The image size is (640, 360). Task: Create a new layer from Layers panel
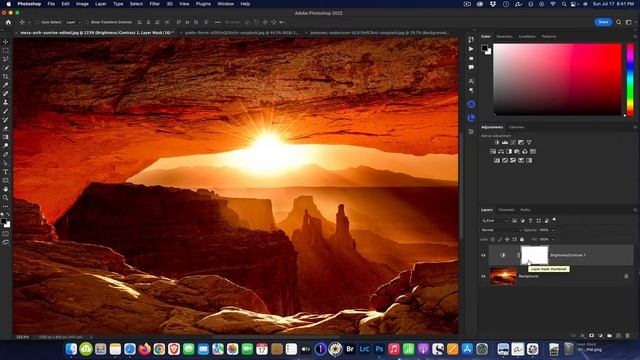[x=618, y=336]
